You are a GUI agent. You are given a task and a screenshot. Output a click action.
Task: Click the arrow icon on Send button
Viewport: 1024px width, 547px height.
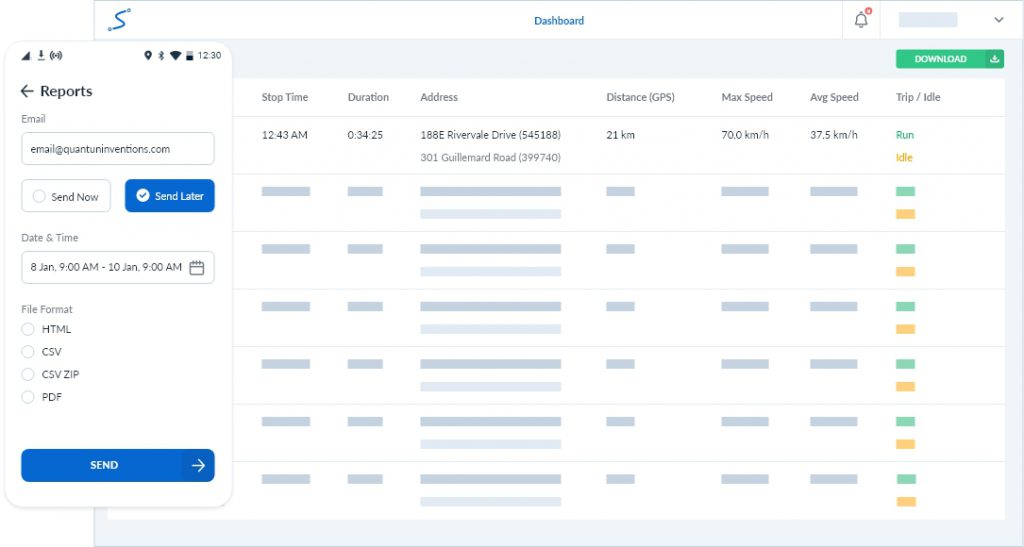(198, 465)
